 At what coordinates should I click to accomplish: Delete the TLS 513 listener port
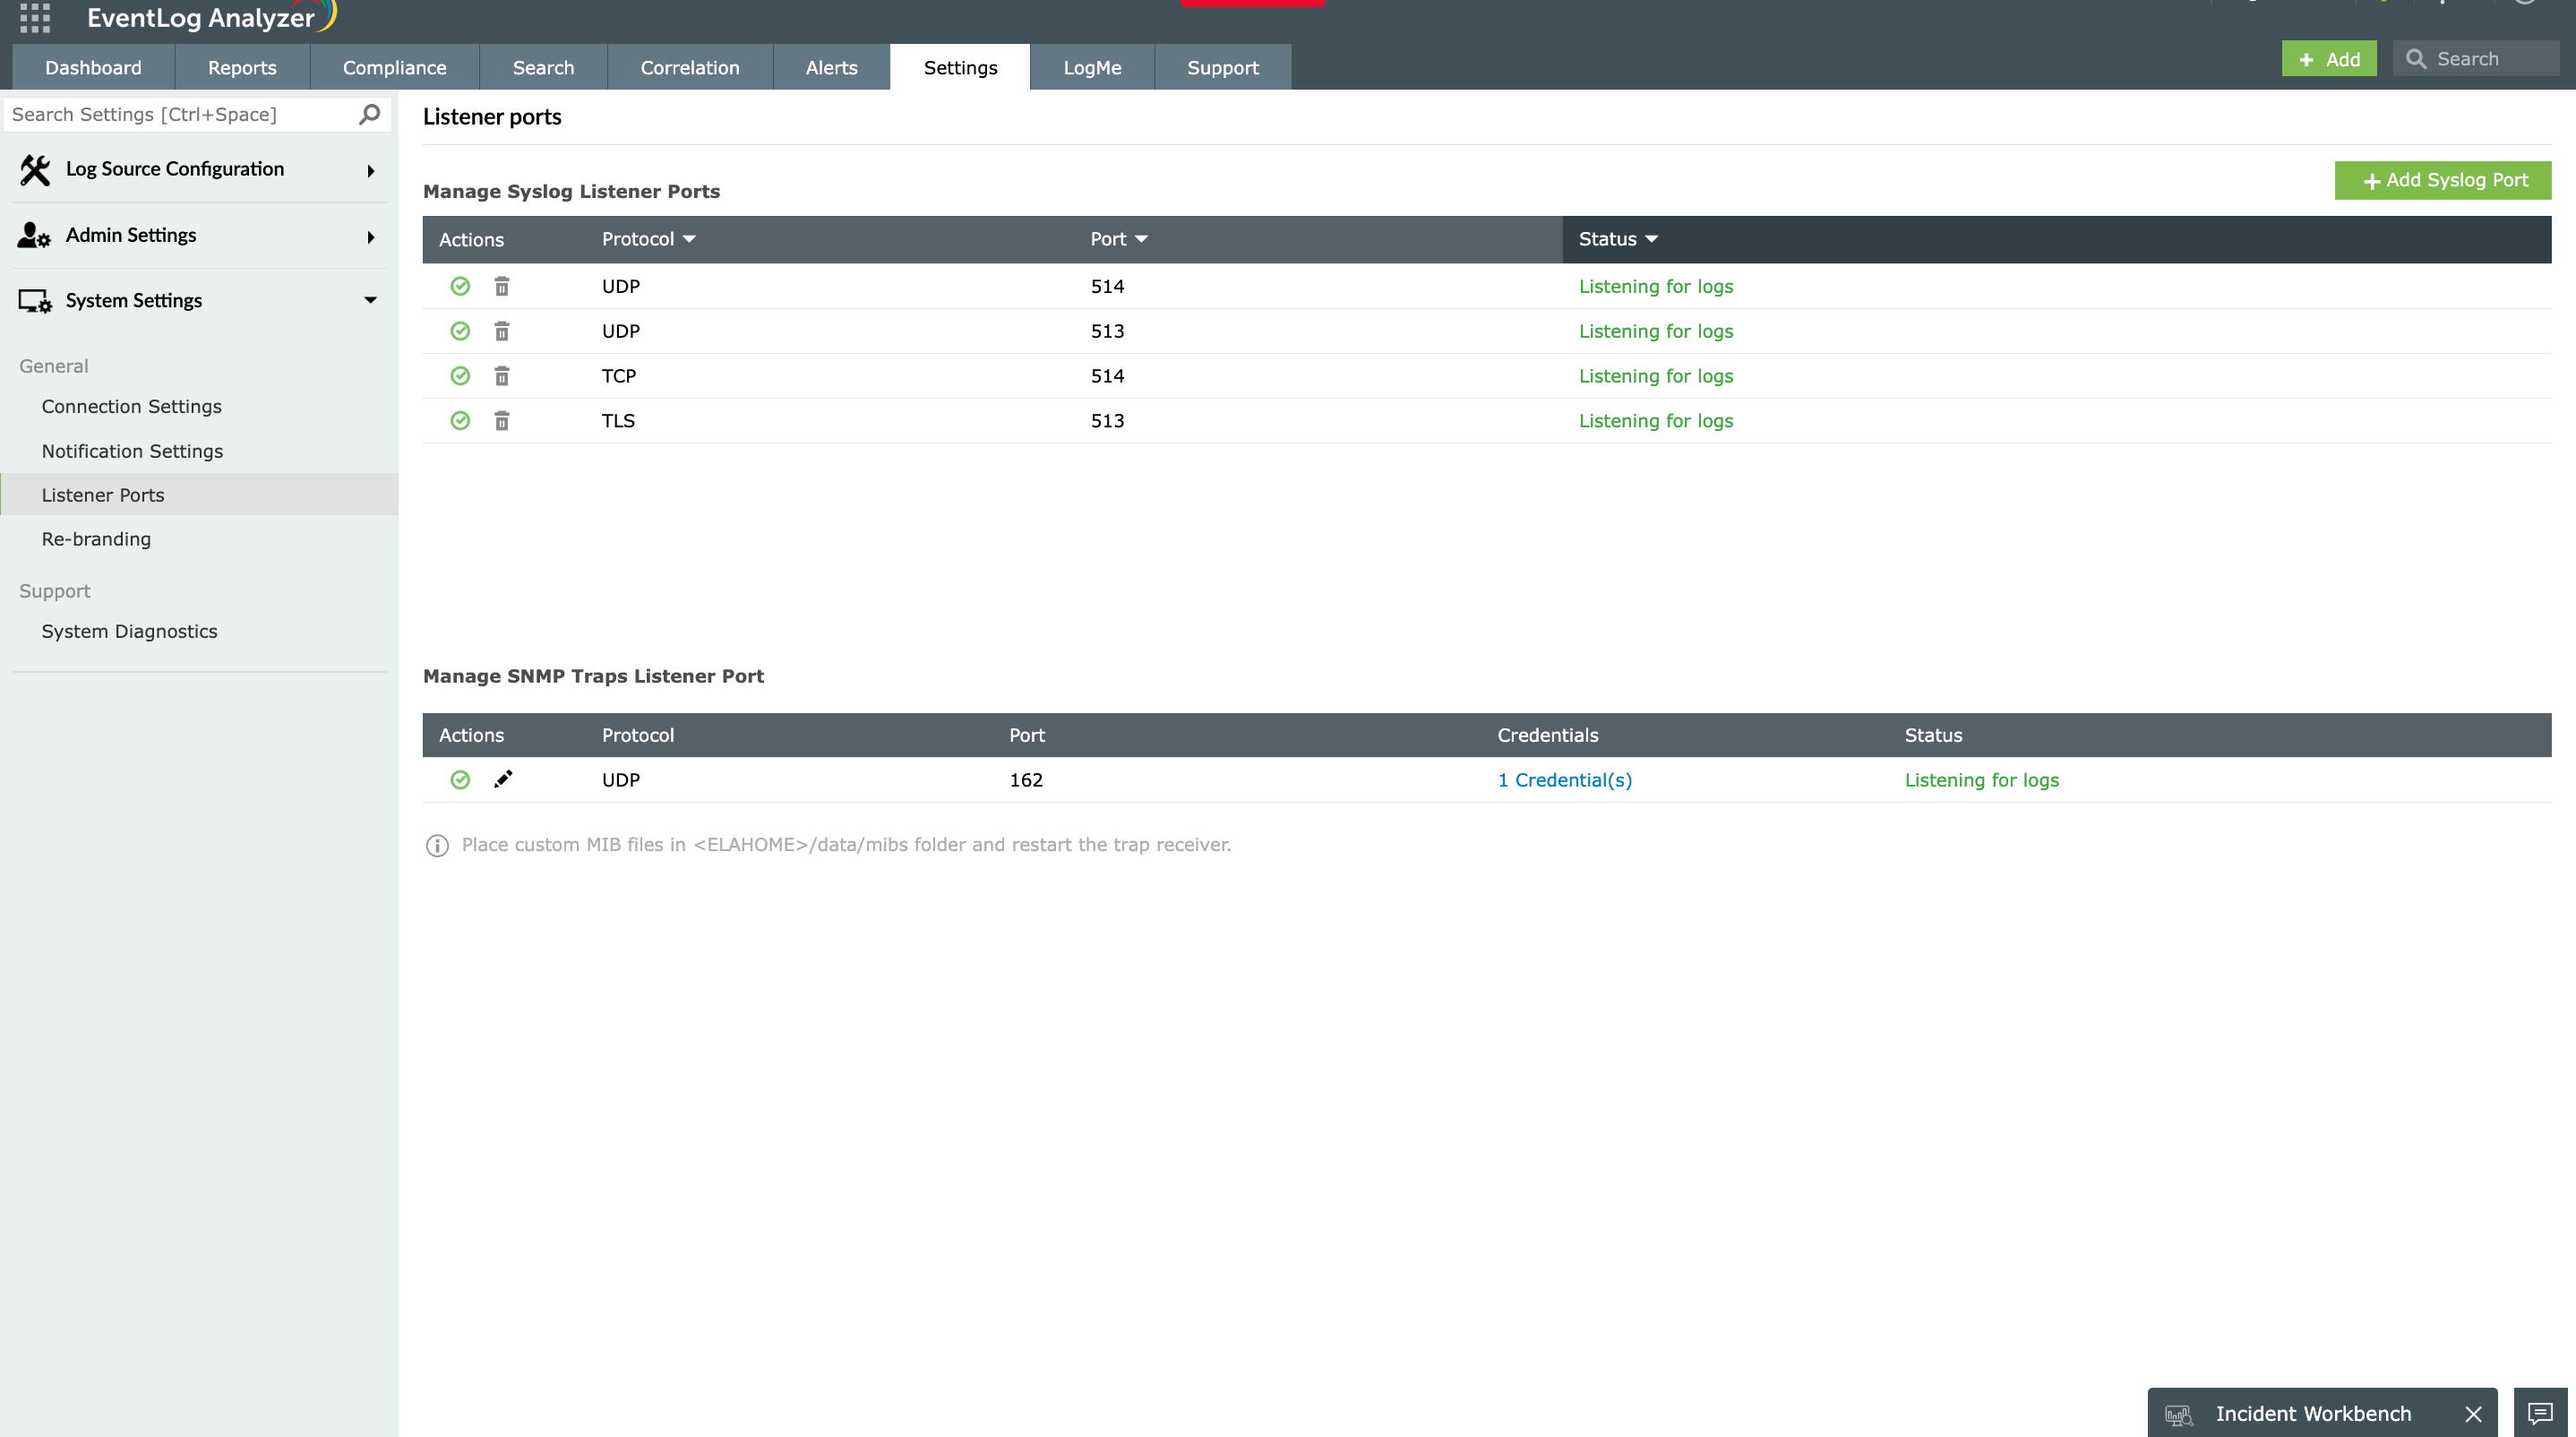(502, 420)
